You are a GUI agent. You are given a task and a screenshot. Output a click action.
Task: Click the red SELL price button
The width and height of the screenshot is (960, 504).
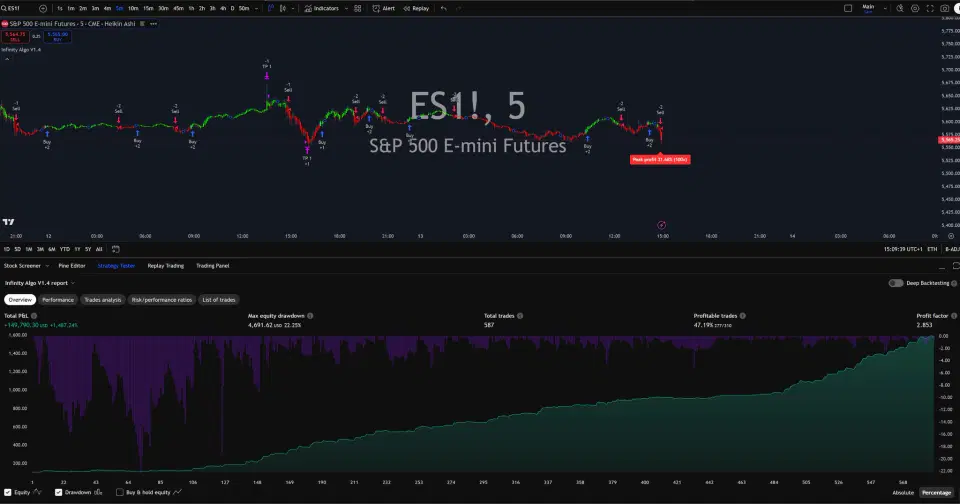tap(15, 37)
